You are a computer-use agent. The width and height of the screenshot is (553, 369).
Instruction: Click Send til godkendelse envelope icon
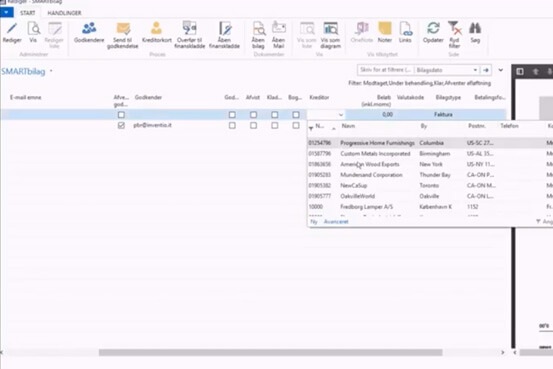[123, 28]
